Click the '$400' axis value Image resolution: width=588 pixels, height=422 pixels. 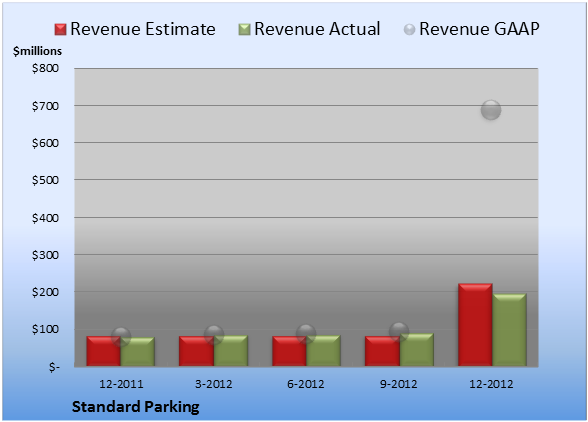tap(45, 218)
